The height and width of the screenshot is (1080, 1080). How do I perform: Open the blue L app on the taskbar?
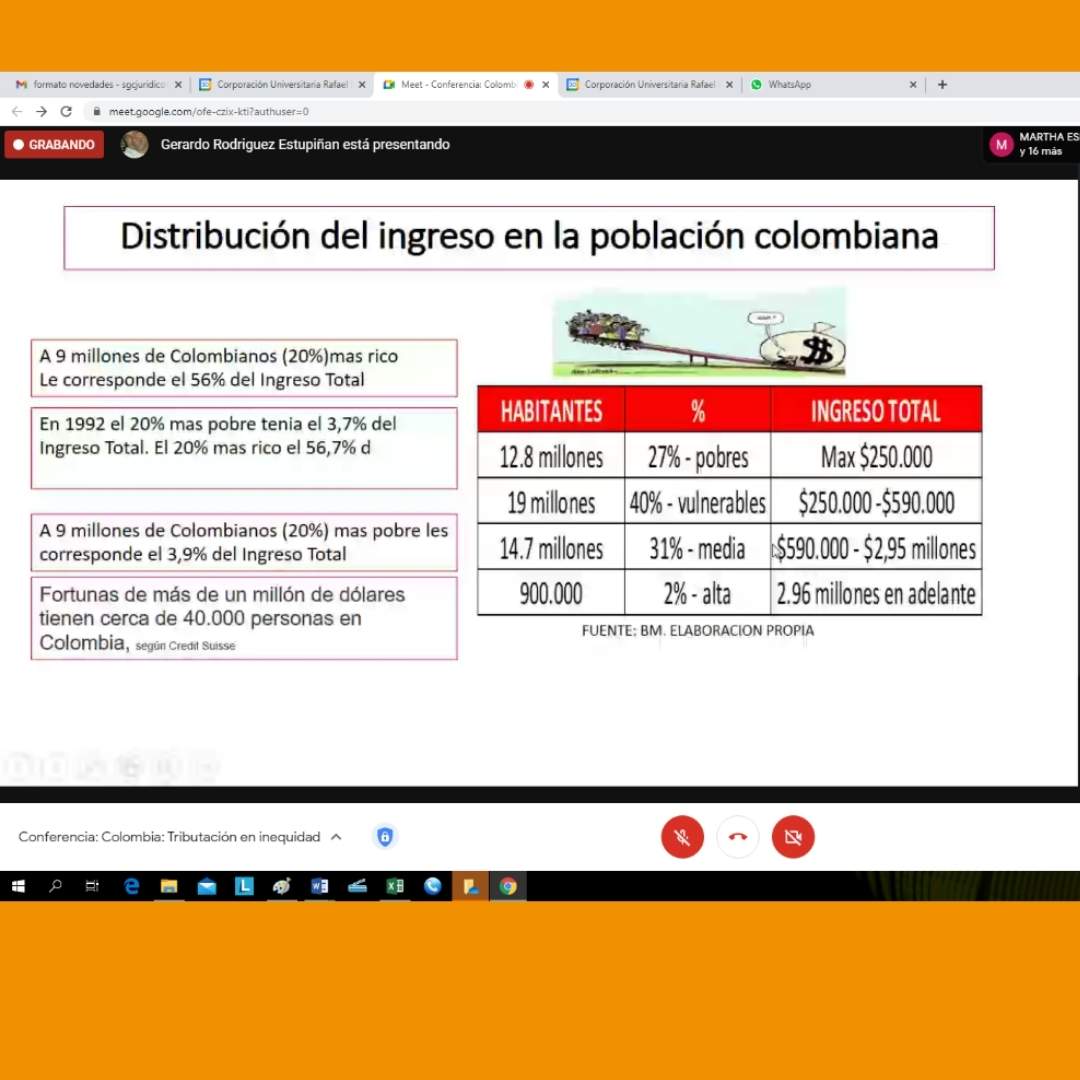[x=244, y=886]
